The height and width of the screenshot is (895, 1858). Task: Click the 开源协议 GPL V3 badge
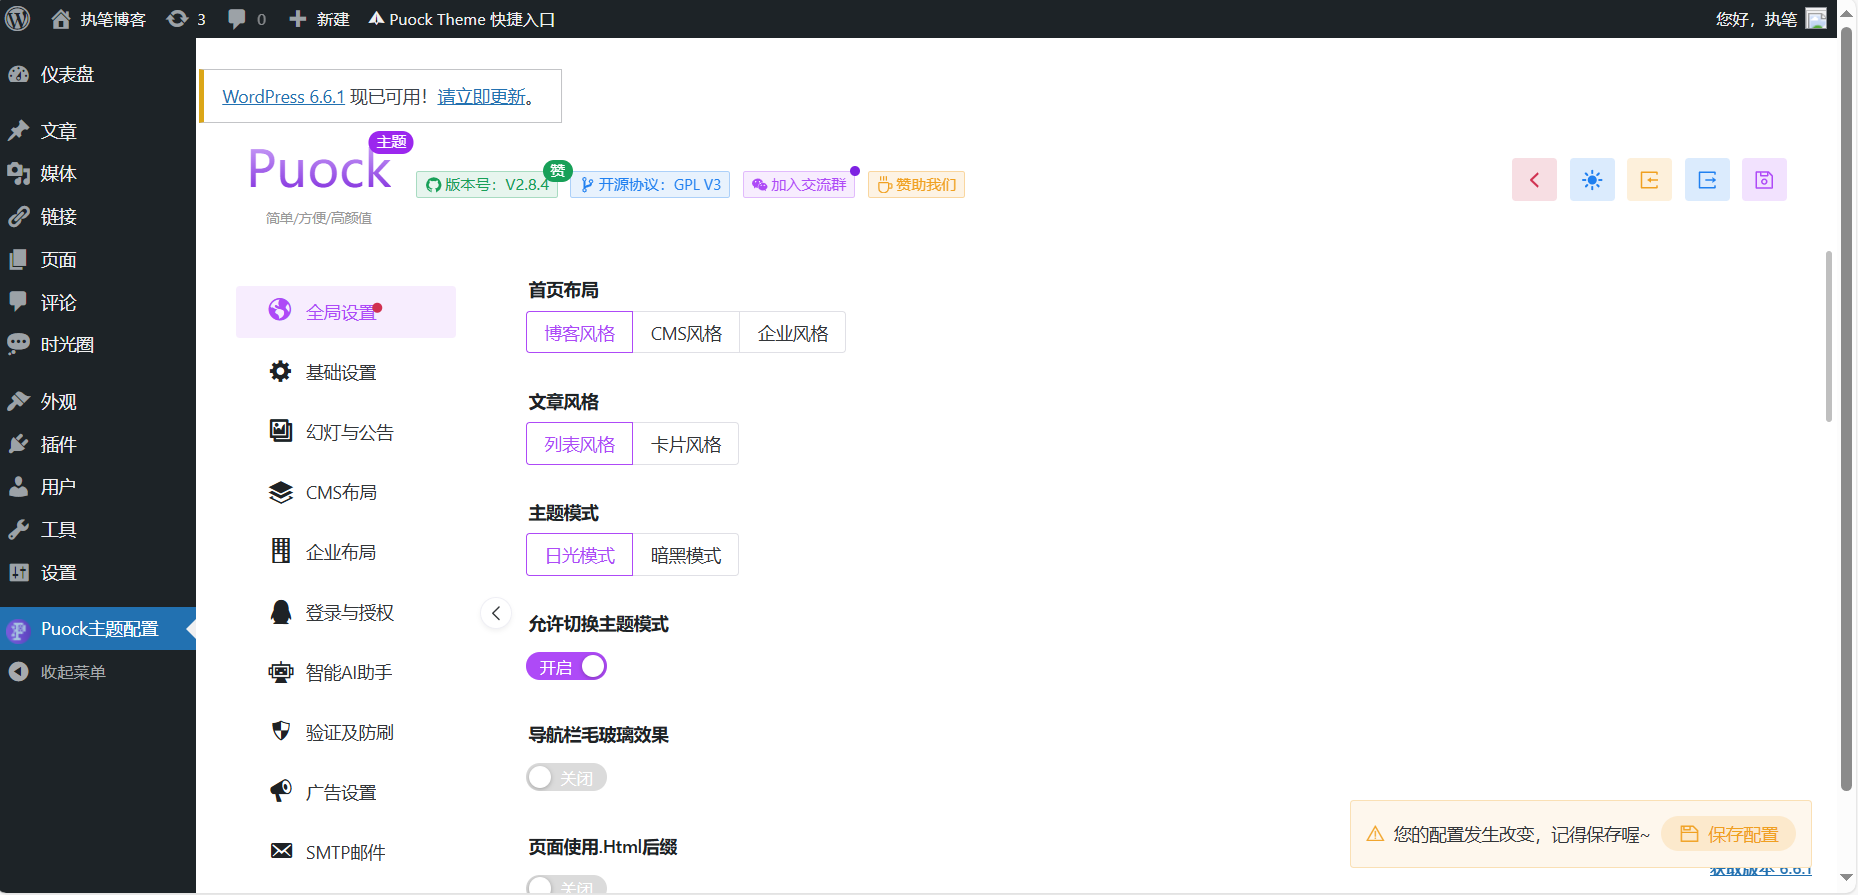pos(650,185)
